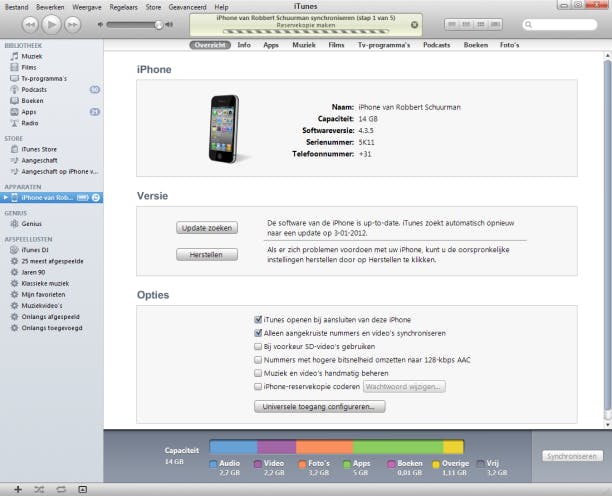Open Onlangs toegevoegd playlist
Screen dimensions: 612x496
click(52, 328)
